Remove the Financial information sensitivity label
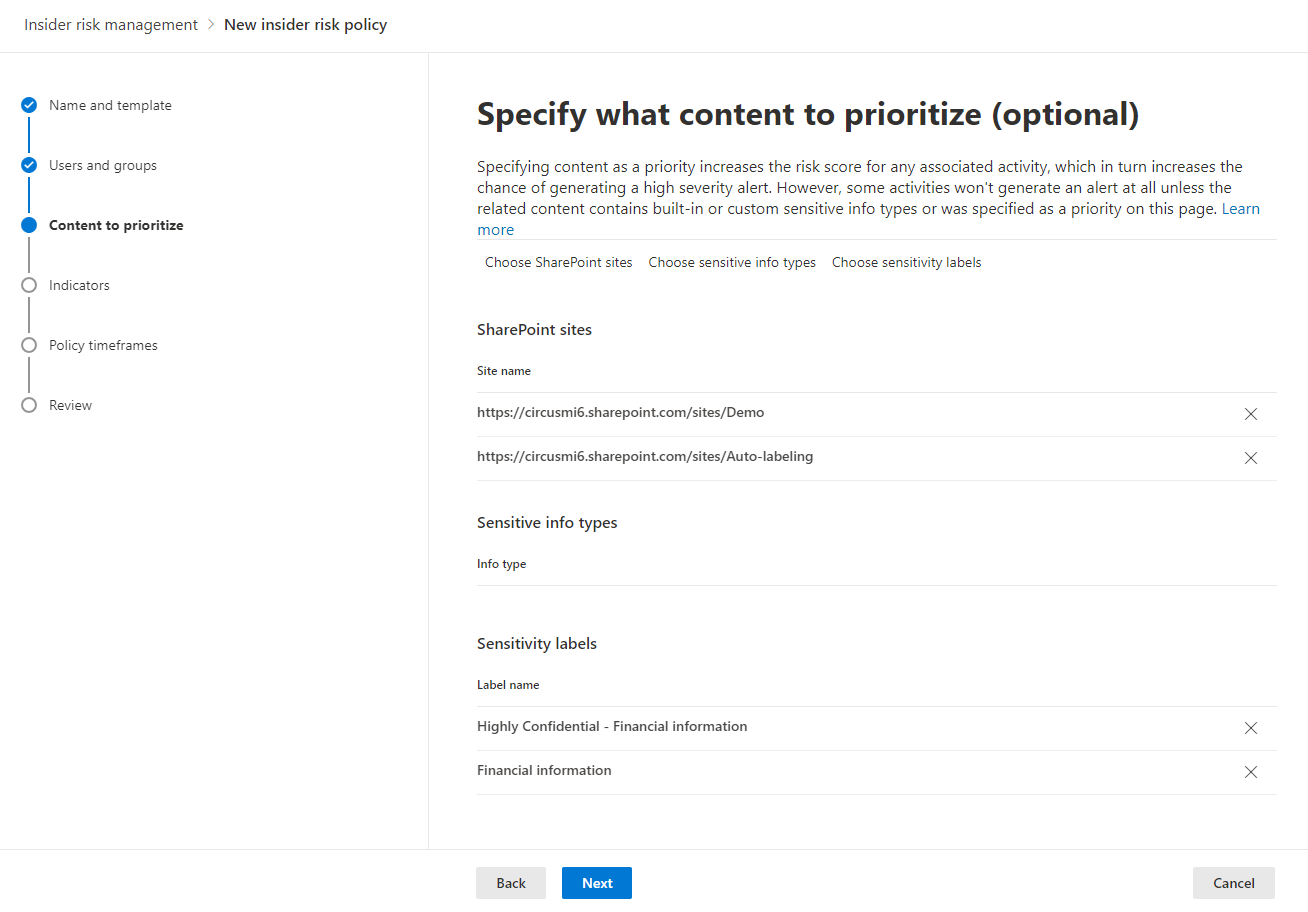This screenshot has width=1308, height=912. click(1251, 772)
